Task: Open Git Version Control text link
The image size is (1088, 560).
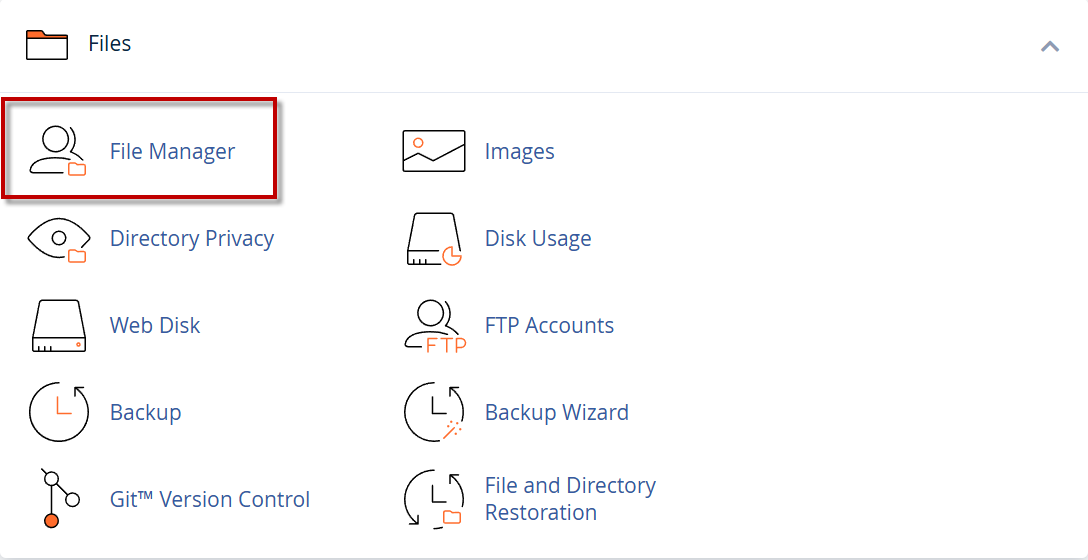Action: click(210, 499)
